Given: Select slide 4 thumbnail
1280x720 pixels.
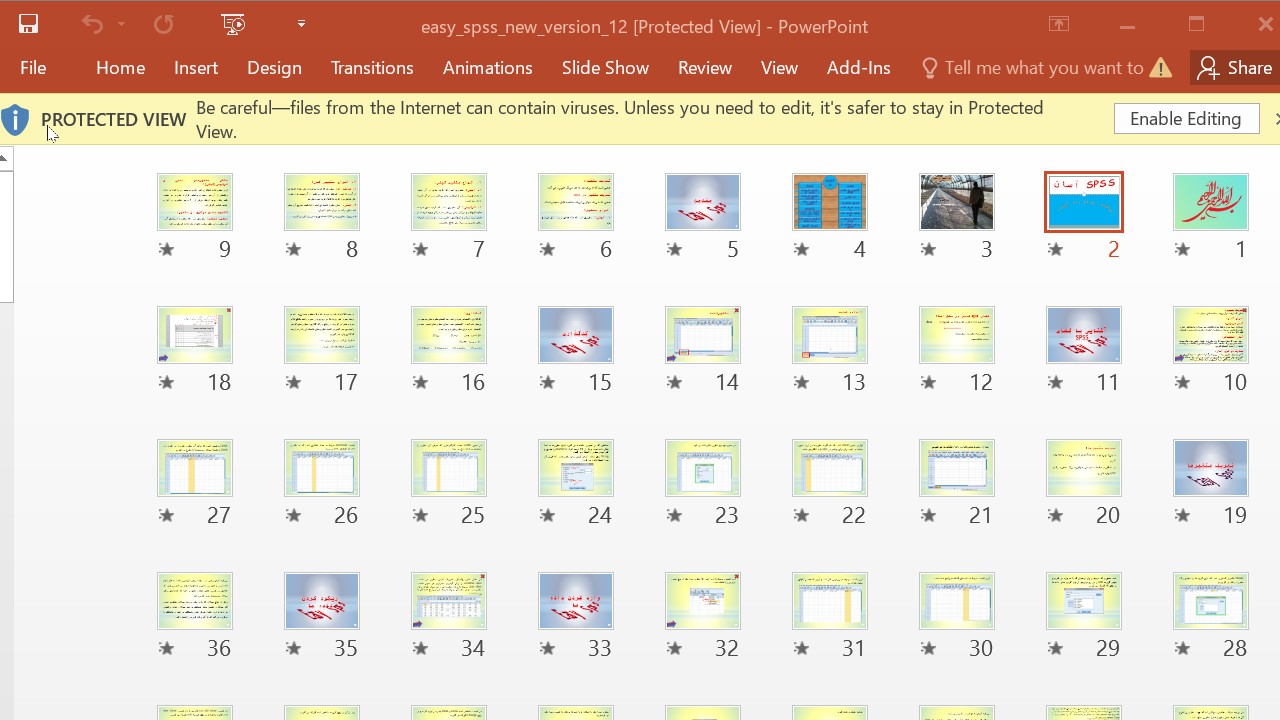Looking at the screenshot, I should (829, 202).
